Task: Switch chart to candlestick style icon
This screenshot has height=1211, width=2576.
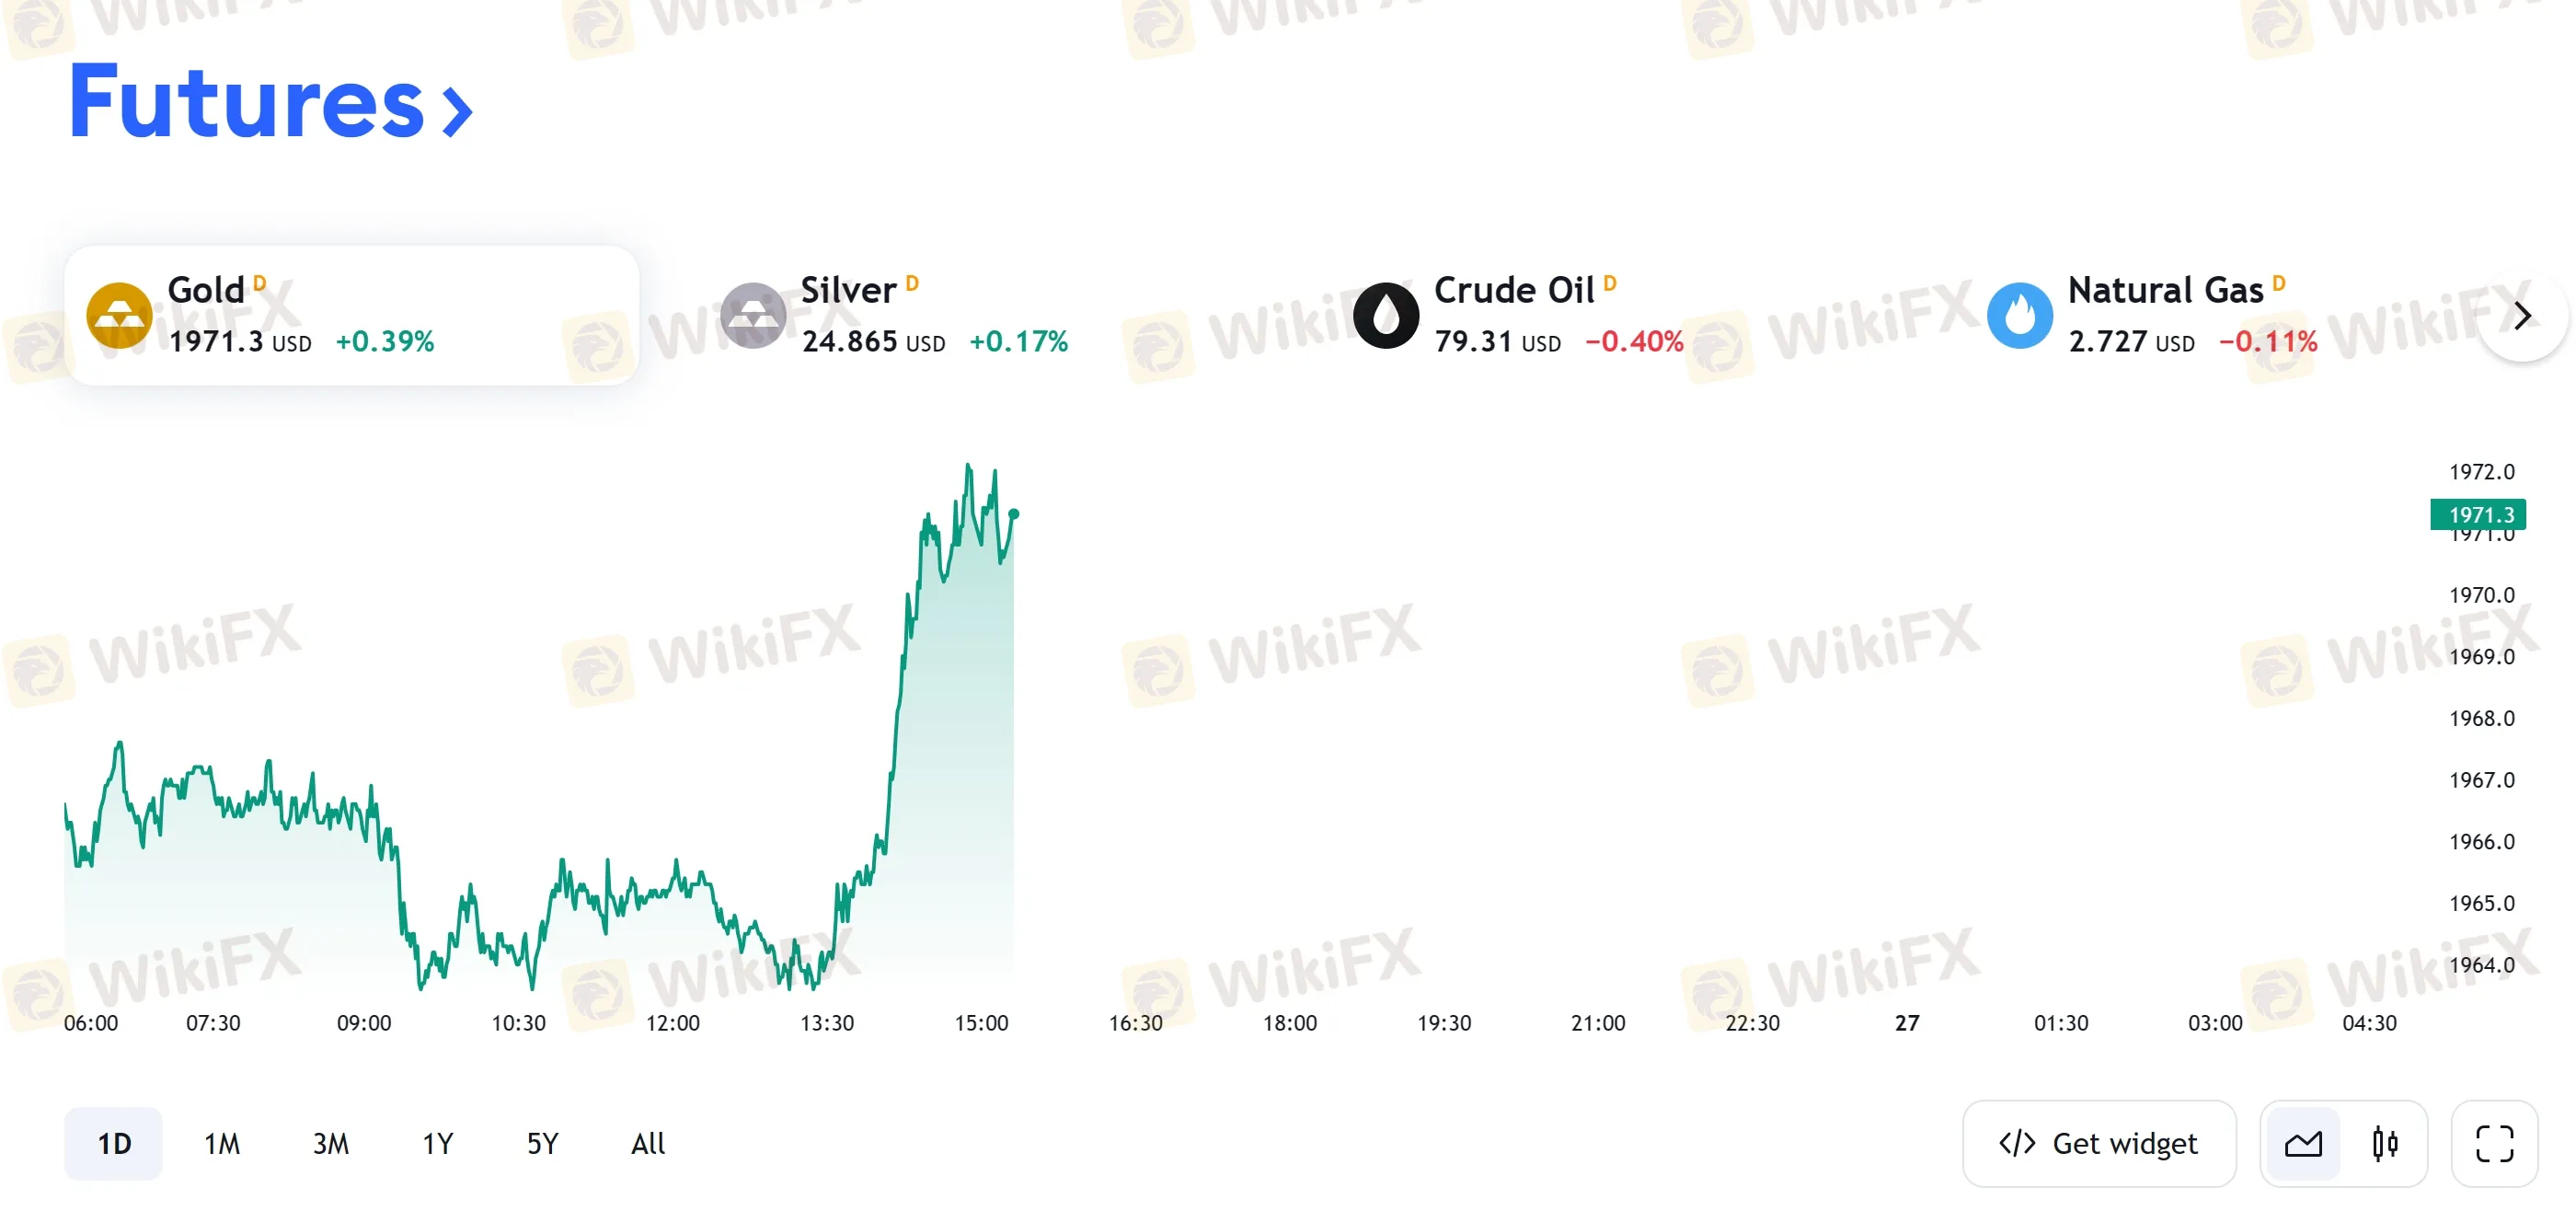Action: pos(2383,1143)
